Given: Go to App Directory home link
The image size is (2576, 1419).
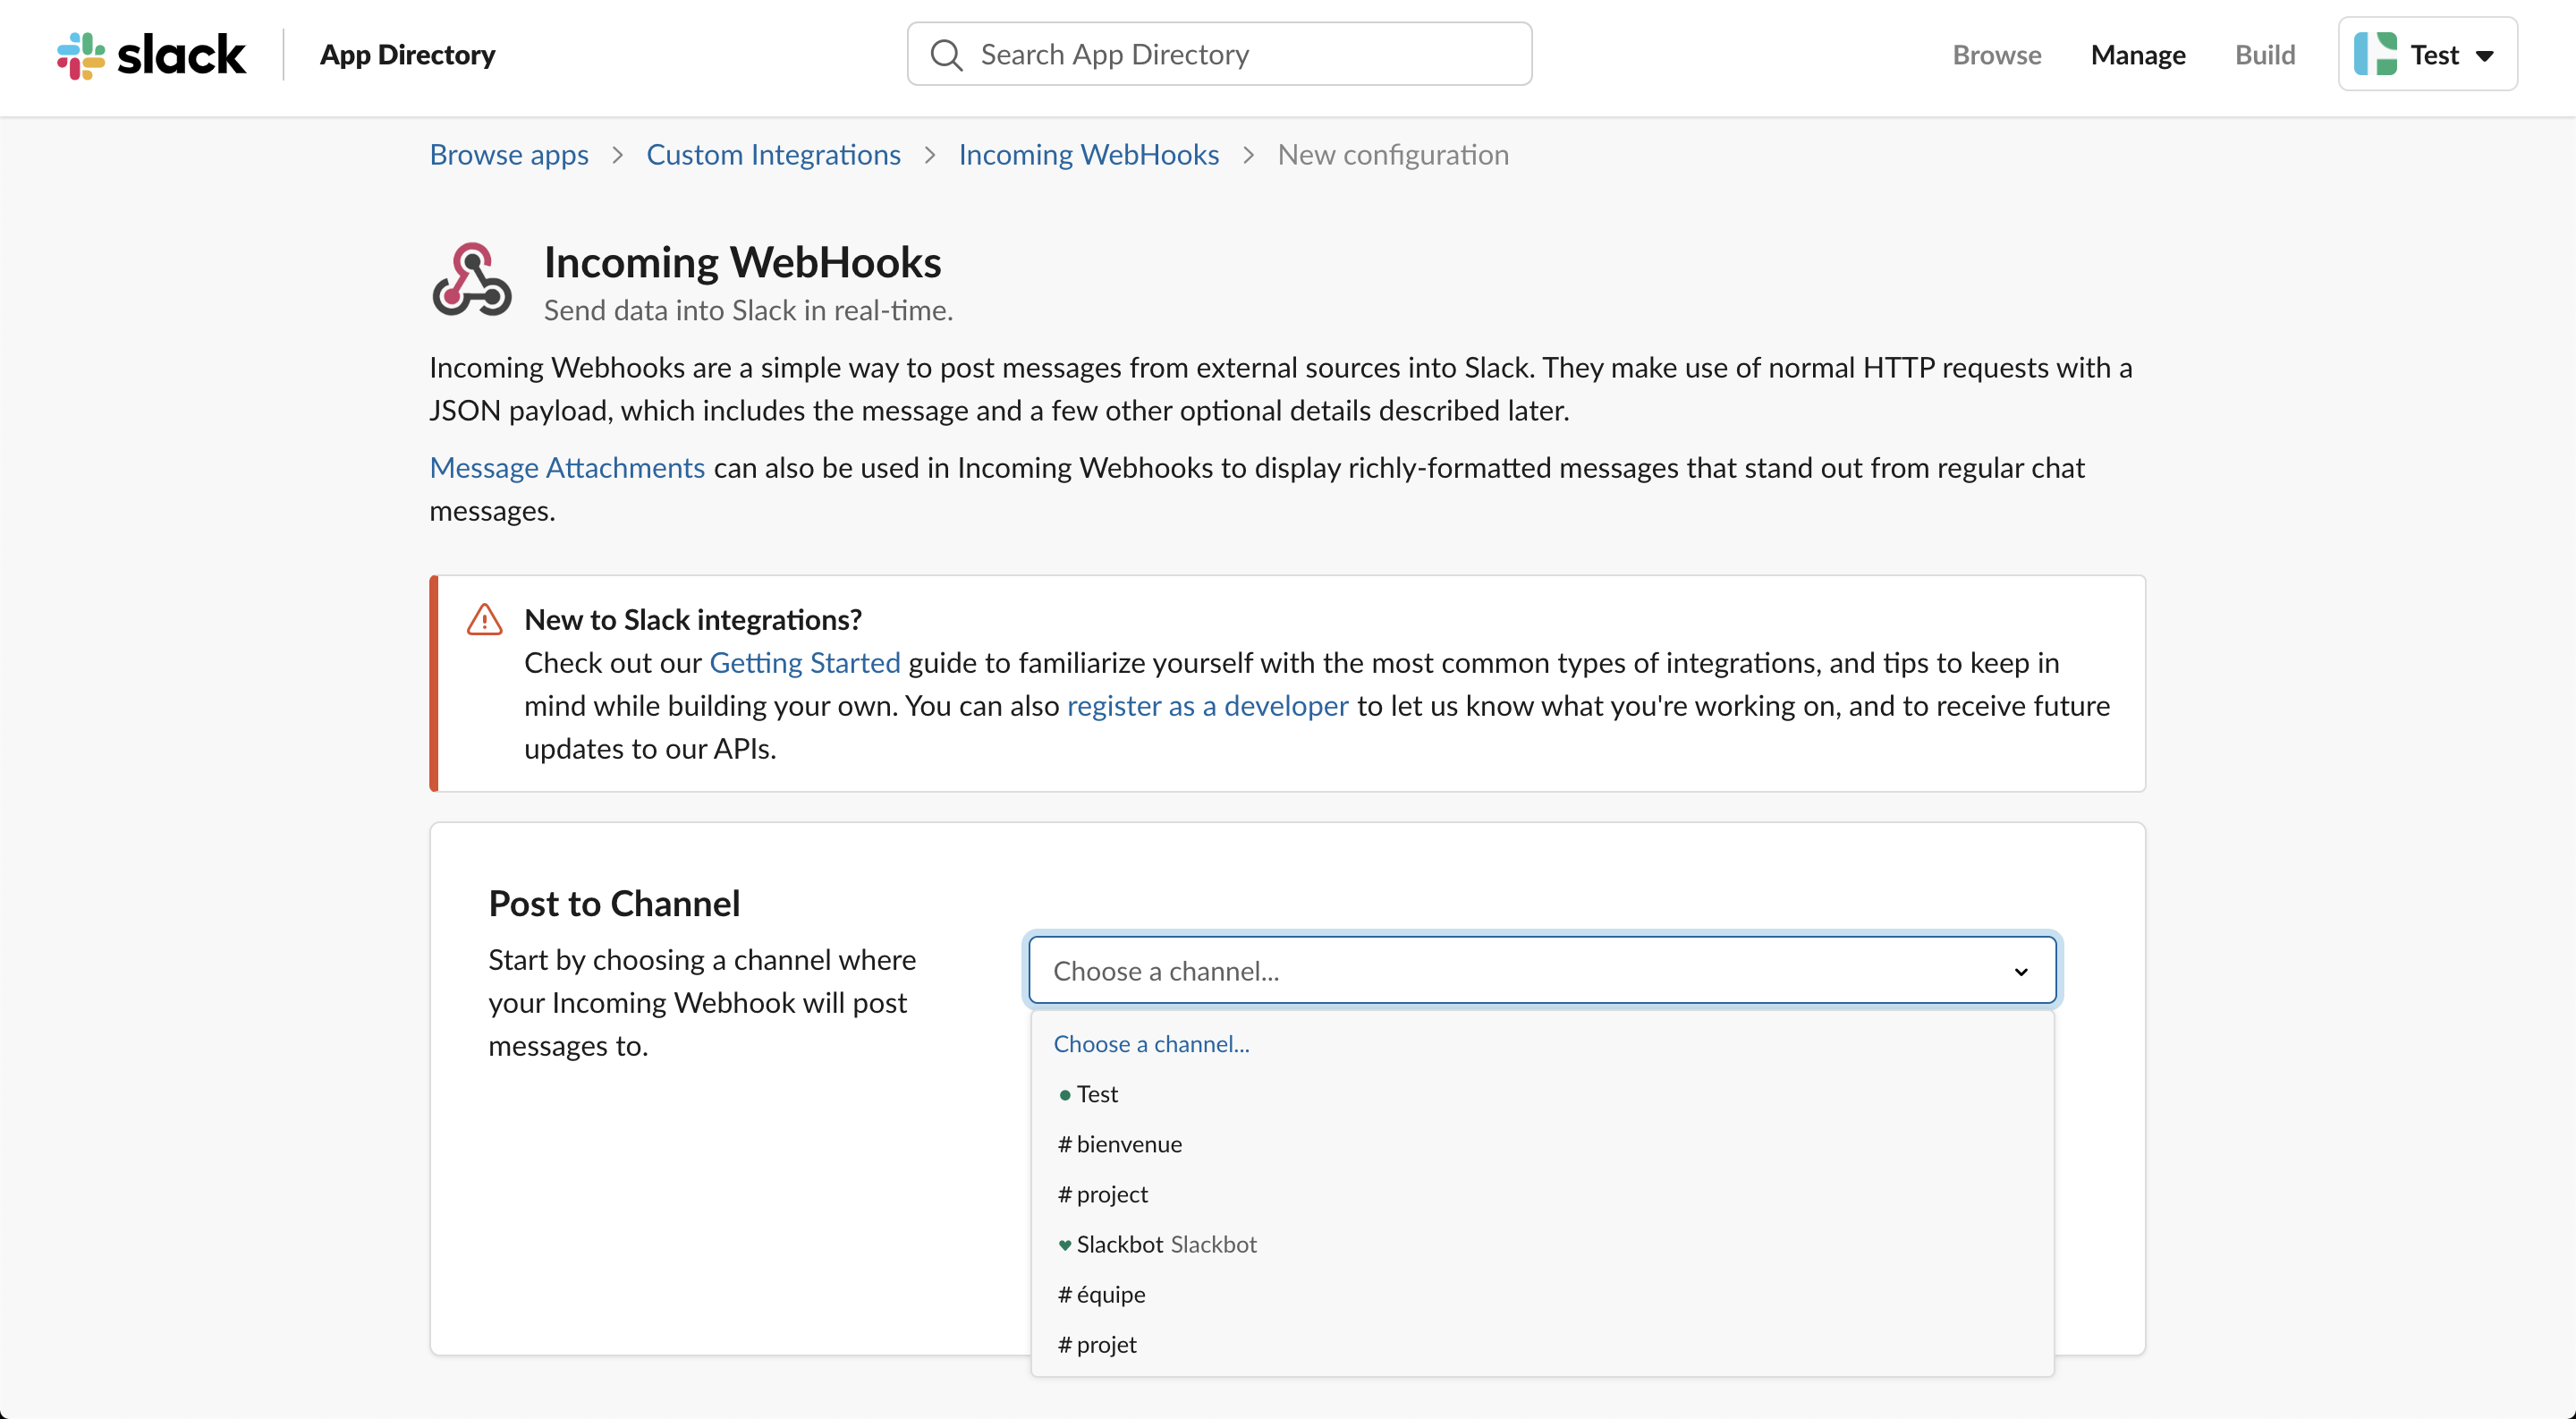Looking at the screenshot, I should 407,55.
